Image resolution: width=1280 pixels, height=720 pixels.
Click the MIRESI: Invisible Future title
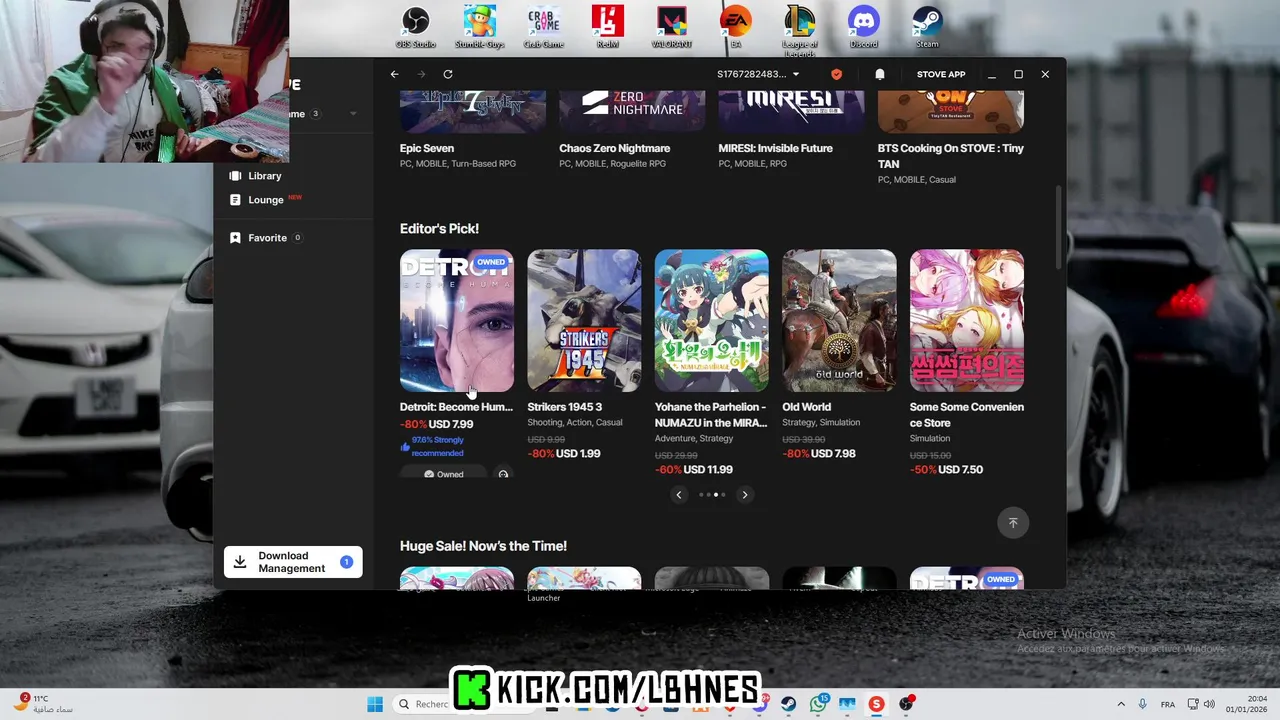[x=775, y=148]
